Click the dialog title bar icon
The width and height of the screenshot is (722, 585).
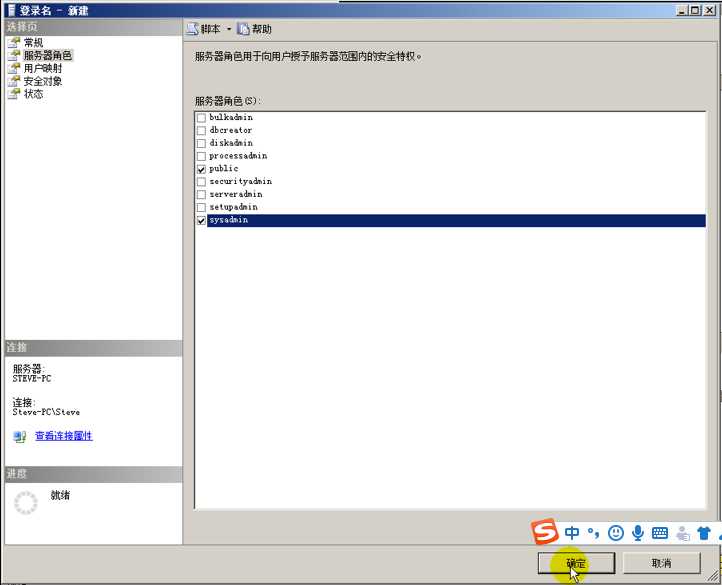[x=12, y=10]
